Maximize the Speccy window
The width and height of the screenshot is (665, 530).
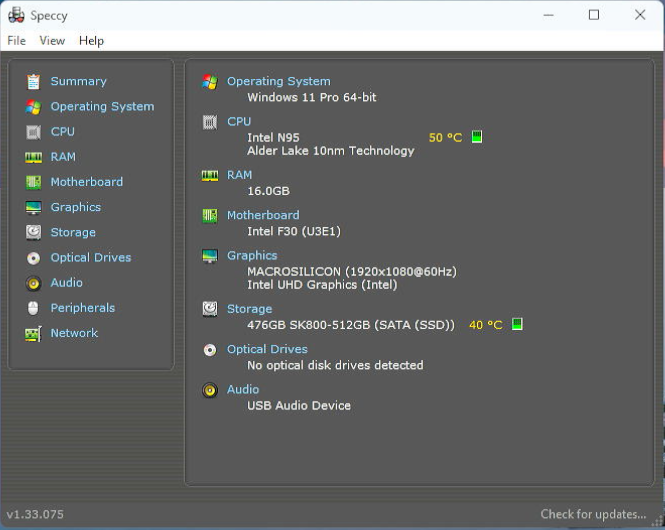[x=594, y=15]
